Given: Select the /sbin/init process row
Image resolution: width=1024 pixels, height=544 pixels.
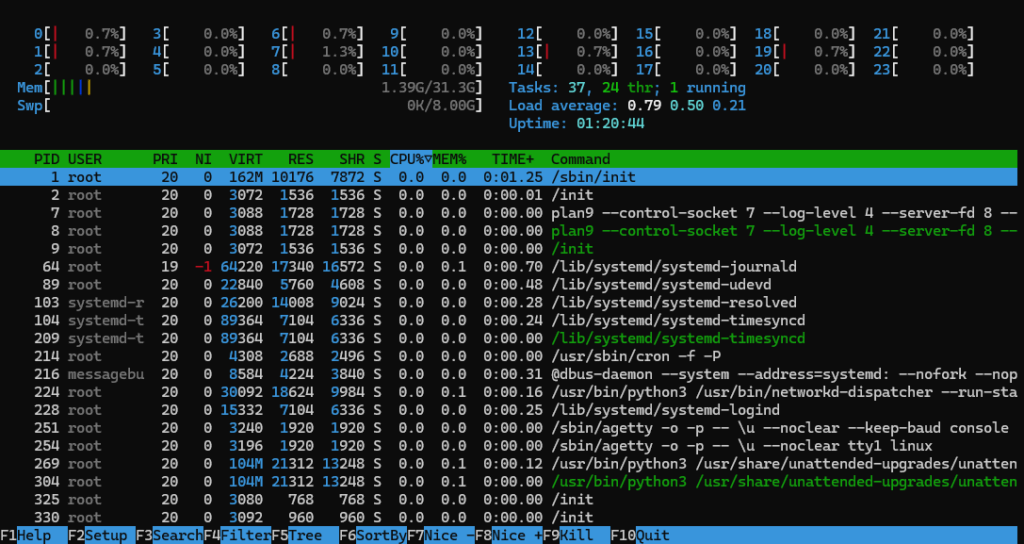Looking at the screenshot, I should point(509,177).
